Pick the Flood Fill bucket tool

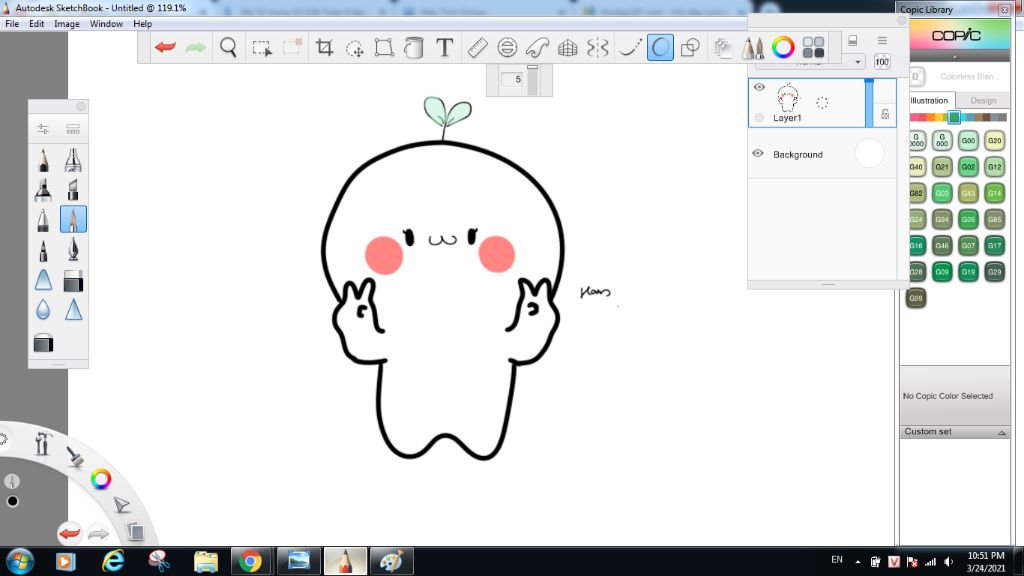(414, 47)
